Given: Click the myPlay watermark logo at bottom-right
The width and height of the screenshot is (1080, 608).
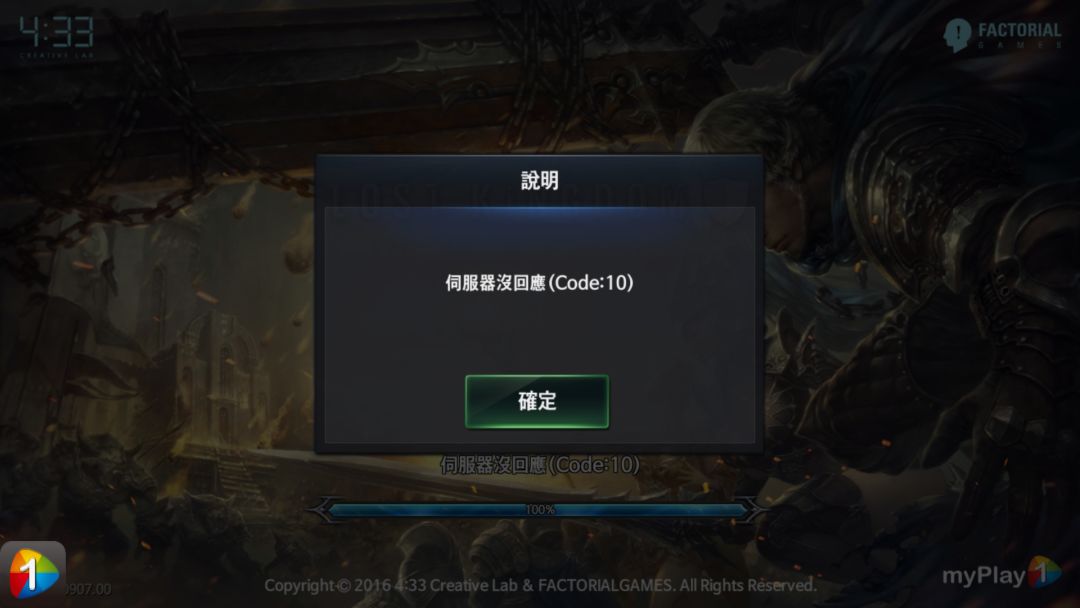Looking at the screenshot, I should (x=1001, y=574).
